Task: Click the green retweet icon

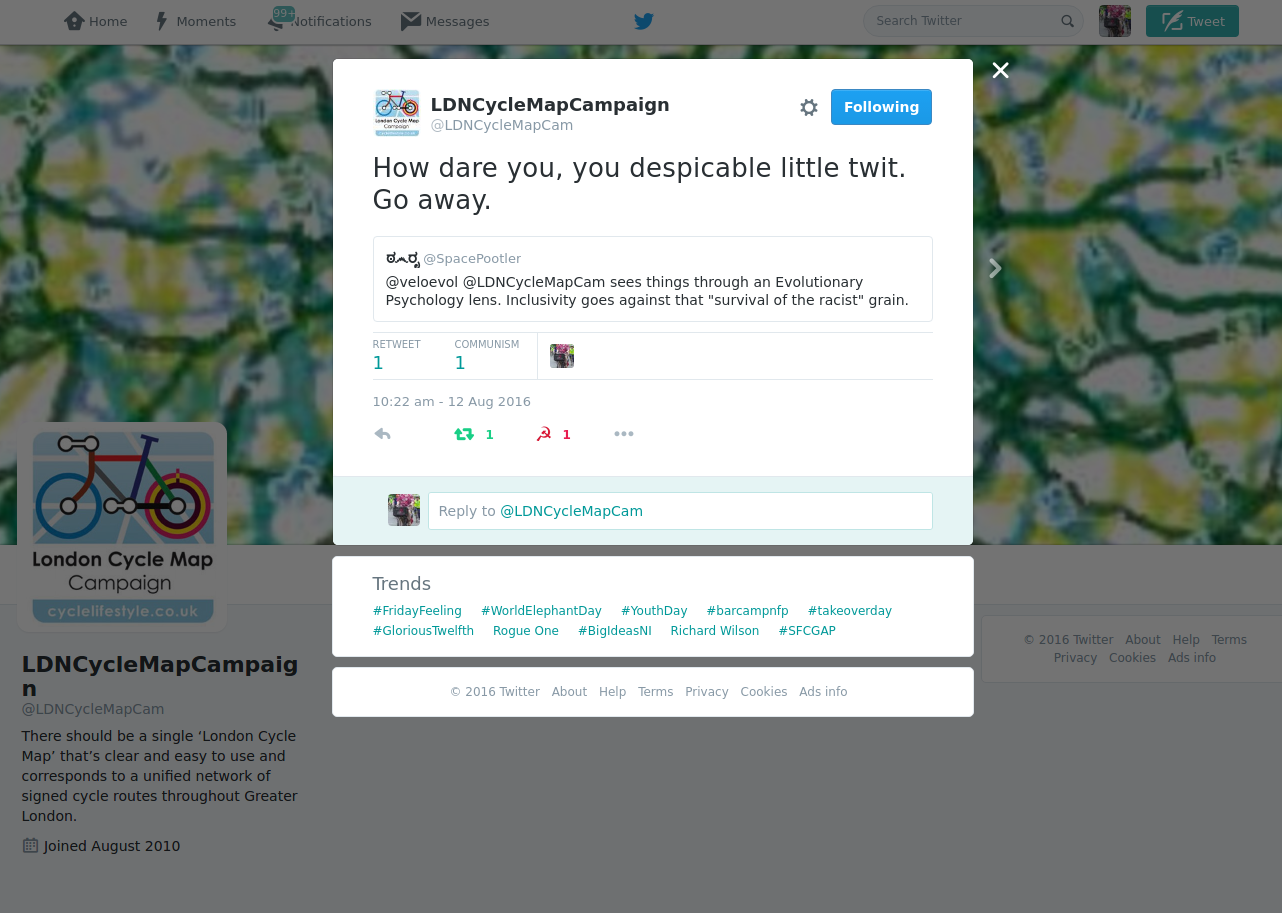Action: pyautogui.click(x=464, y=434)
